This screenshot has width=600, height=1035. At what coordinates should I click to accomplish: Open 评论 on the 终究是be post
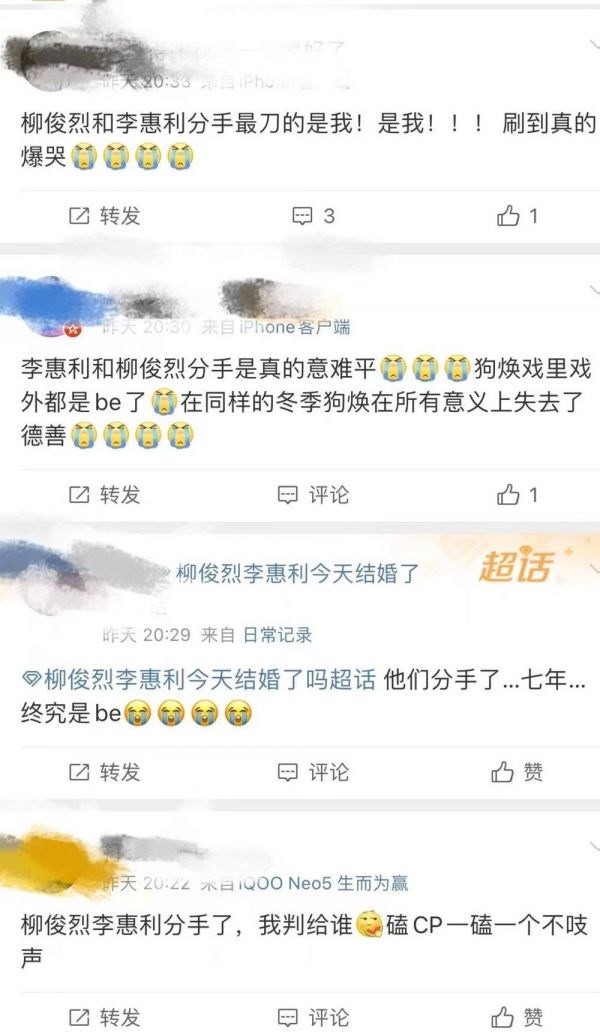pyautogui.click(x=314, y=772)
